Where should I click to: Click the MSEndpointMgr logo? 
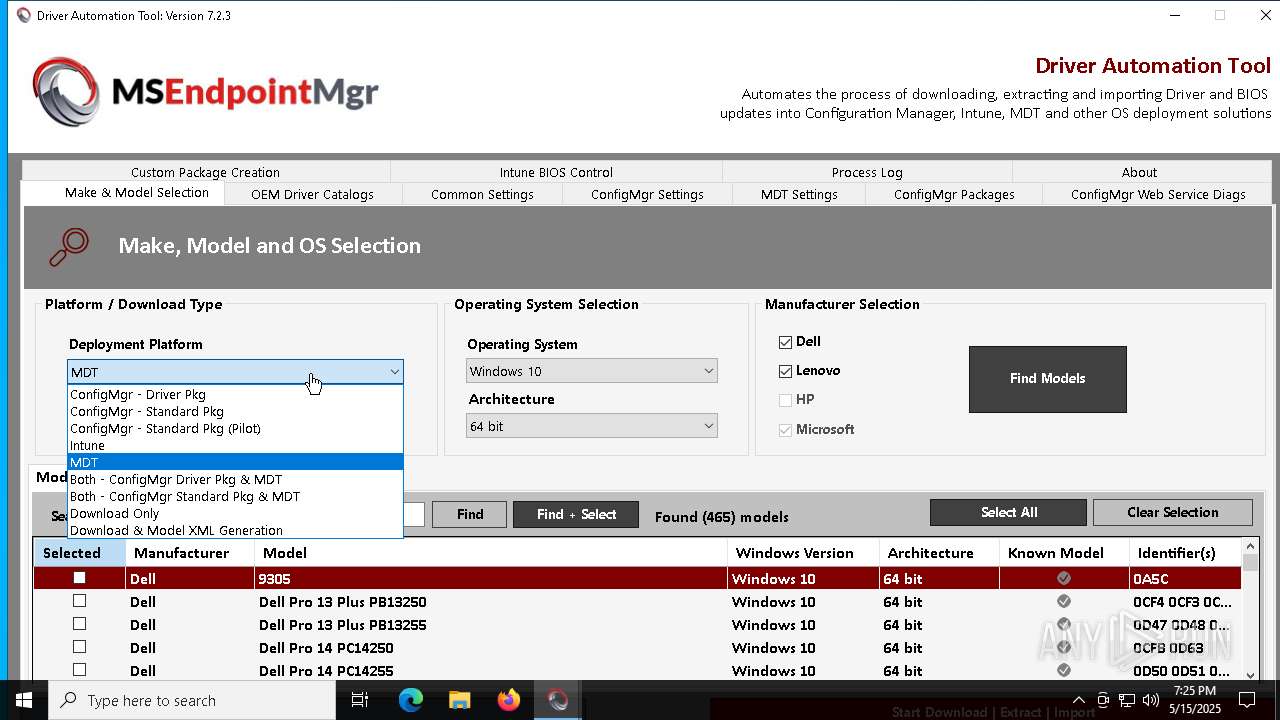pyautogui.click(x=205, y=92)
